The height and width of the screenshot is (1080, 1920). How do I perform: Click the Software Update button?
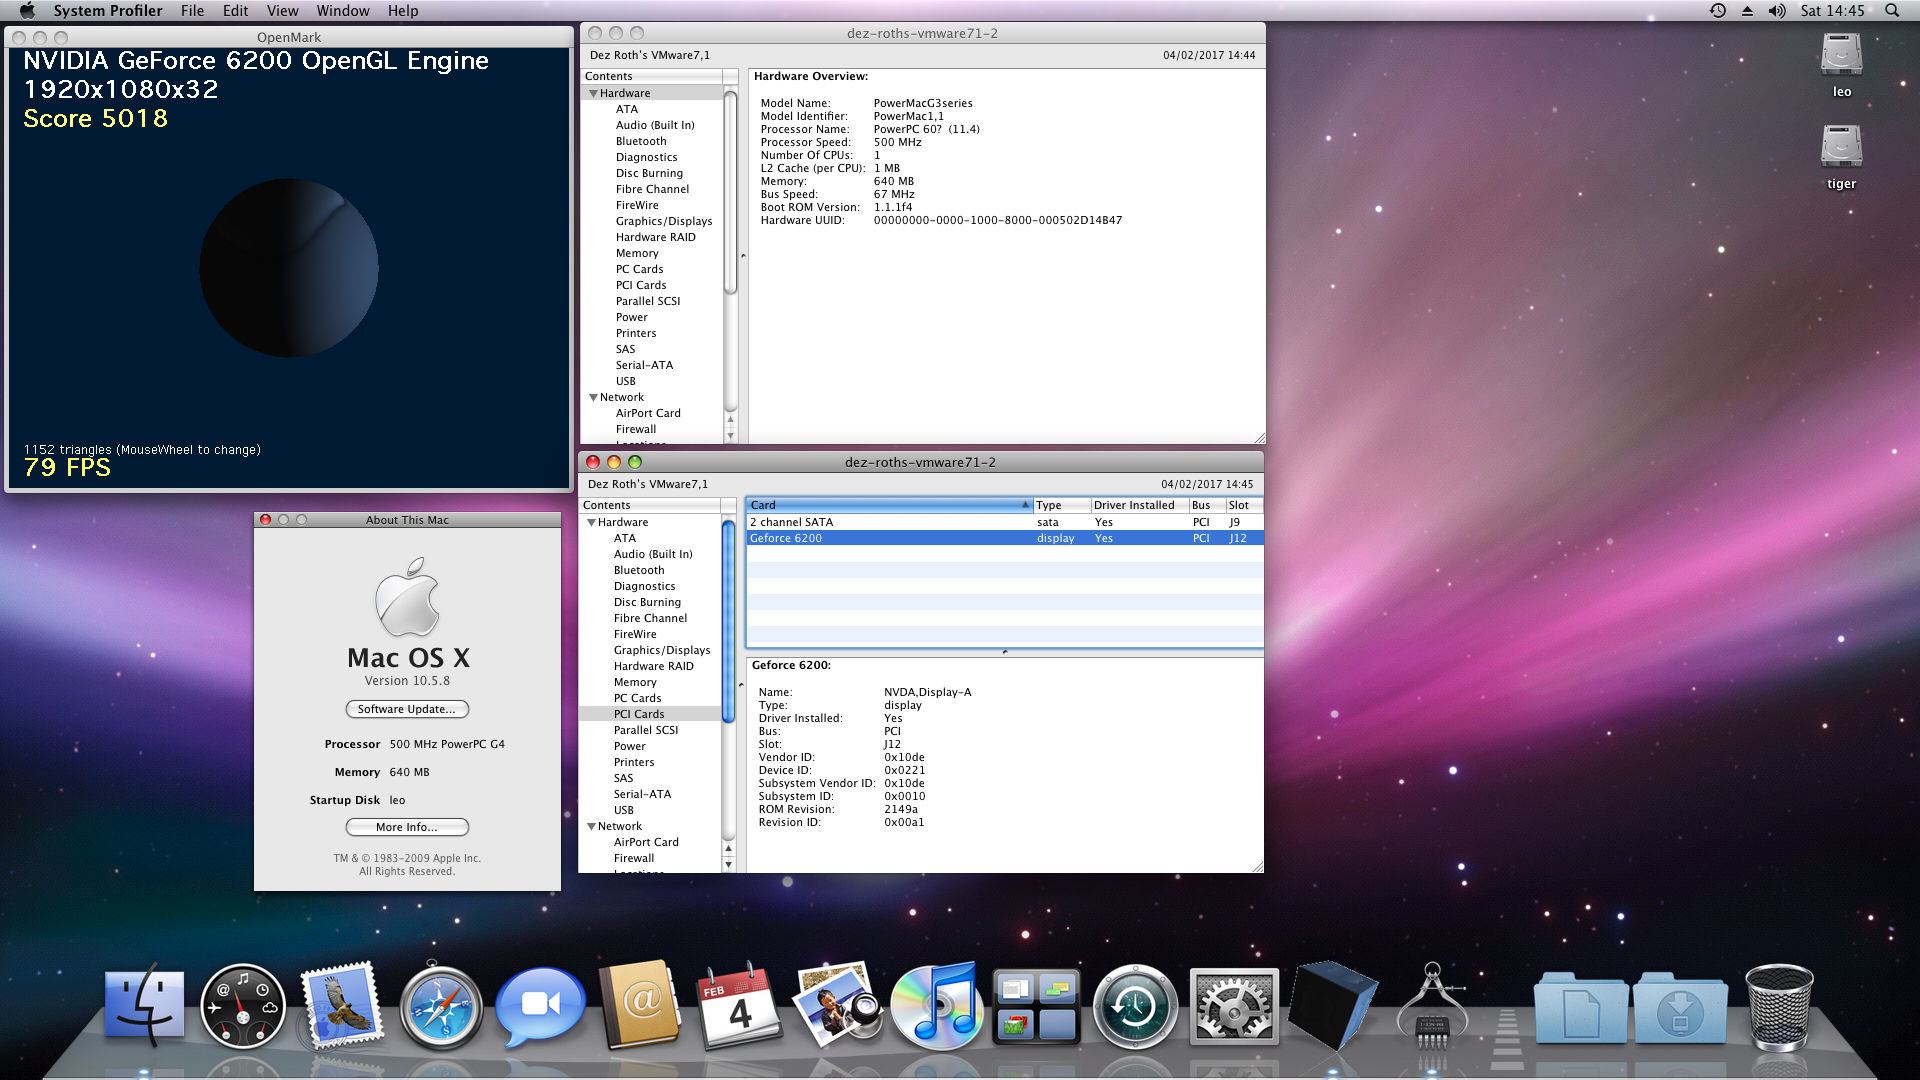tap(407, 709)
